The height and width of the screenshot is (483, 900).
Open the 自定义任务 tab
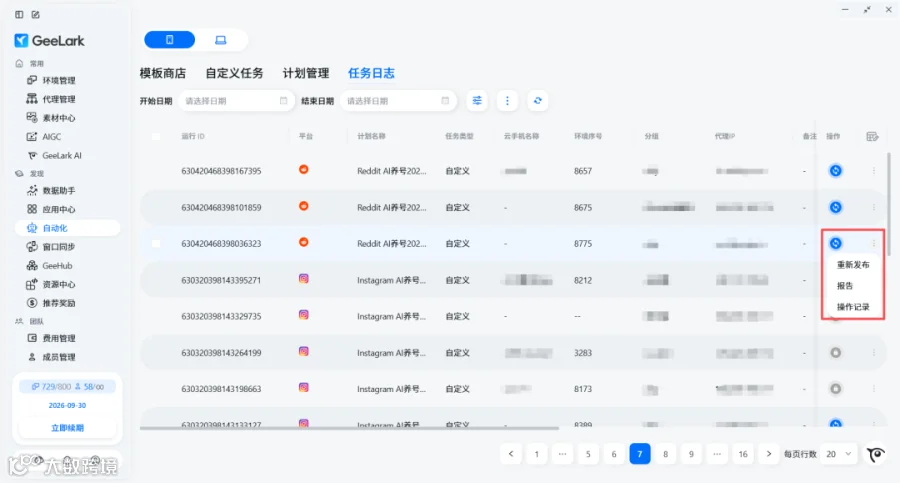(x=234, y=73)
